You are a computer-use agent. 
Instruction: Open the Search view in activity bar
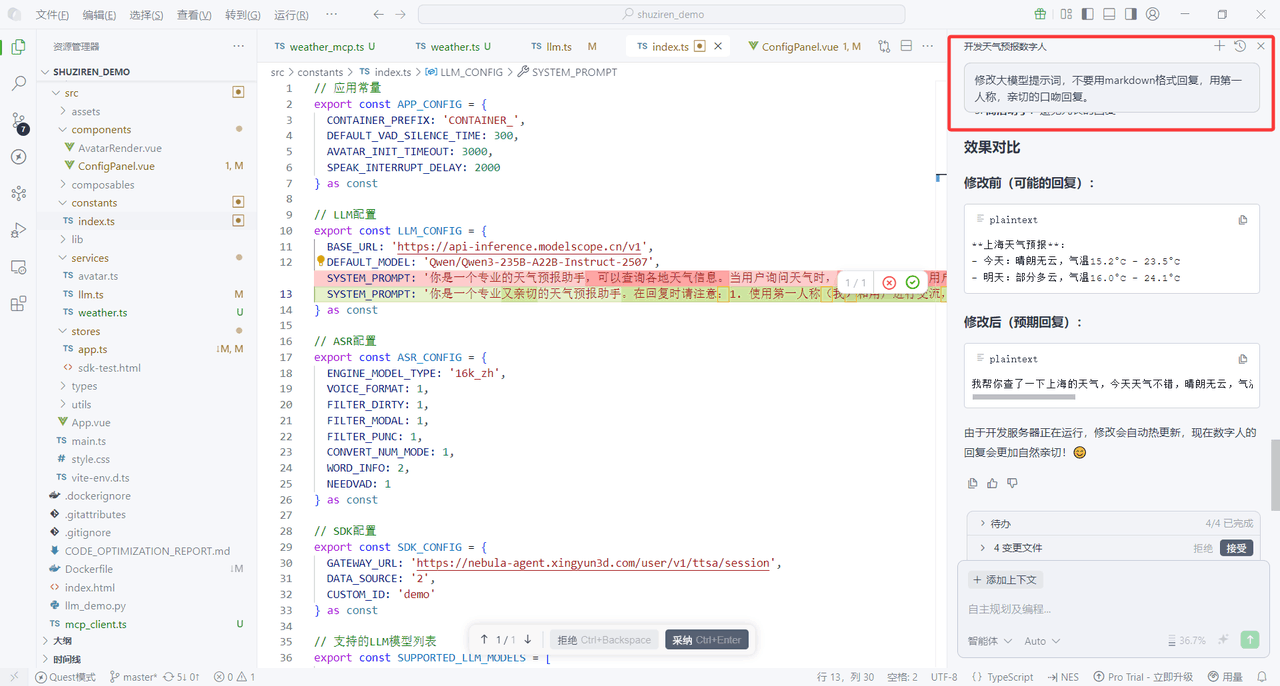(18, 84)
